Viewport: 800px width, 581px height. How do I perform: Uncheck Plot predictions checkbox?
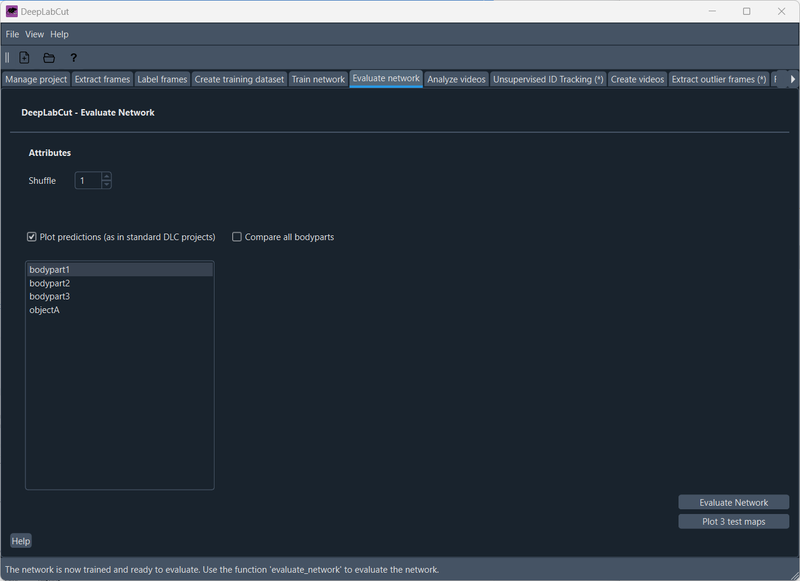point(32,237)
